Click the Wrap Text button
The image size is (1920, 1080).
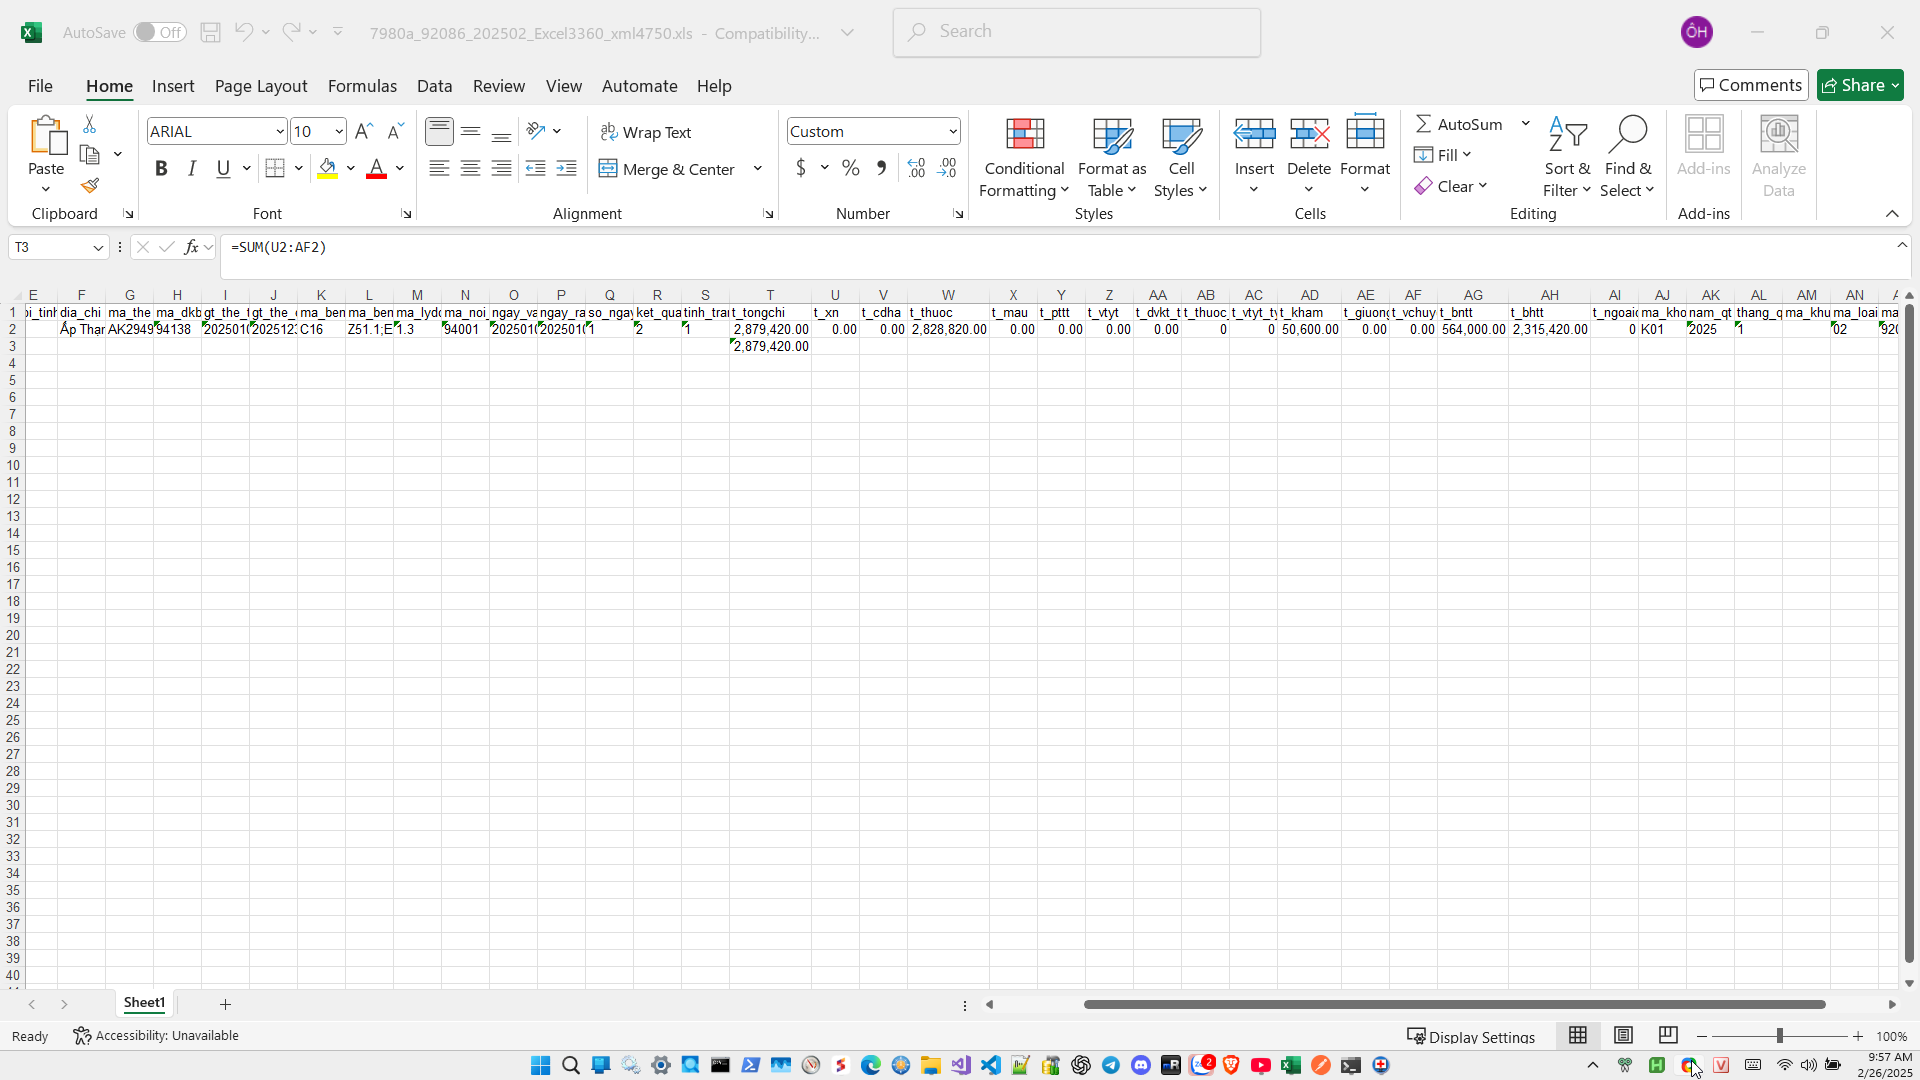(646, 132)
